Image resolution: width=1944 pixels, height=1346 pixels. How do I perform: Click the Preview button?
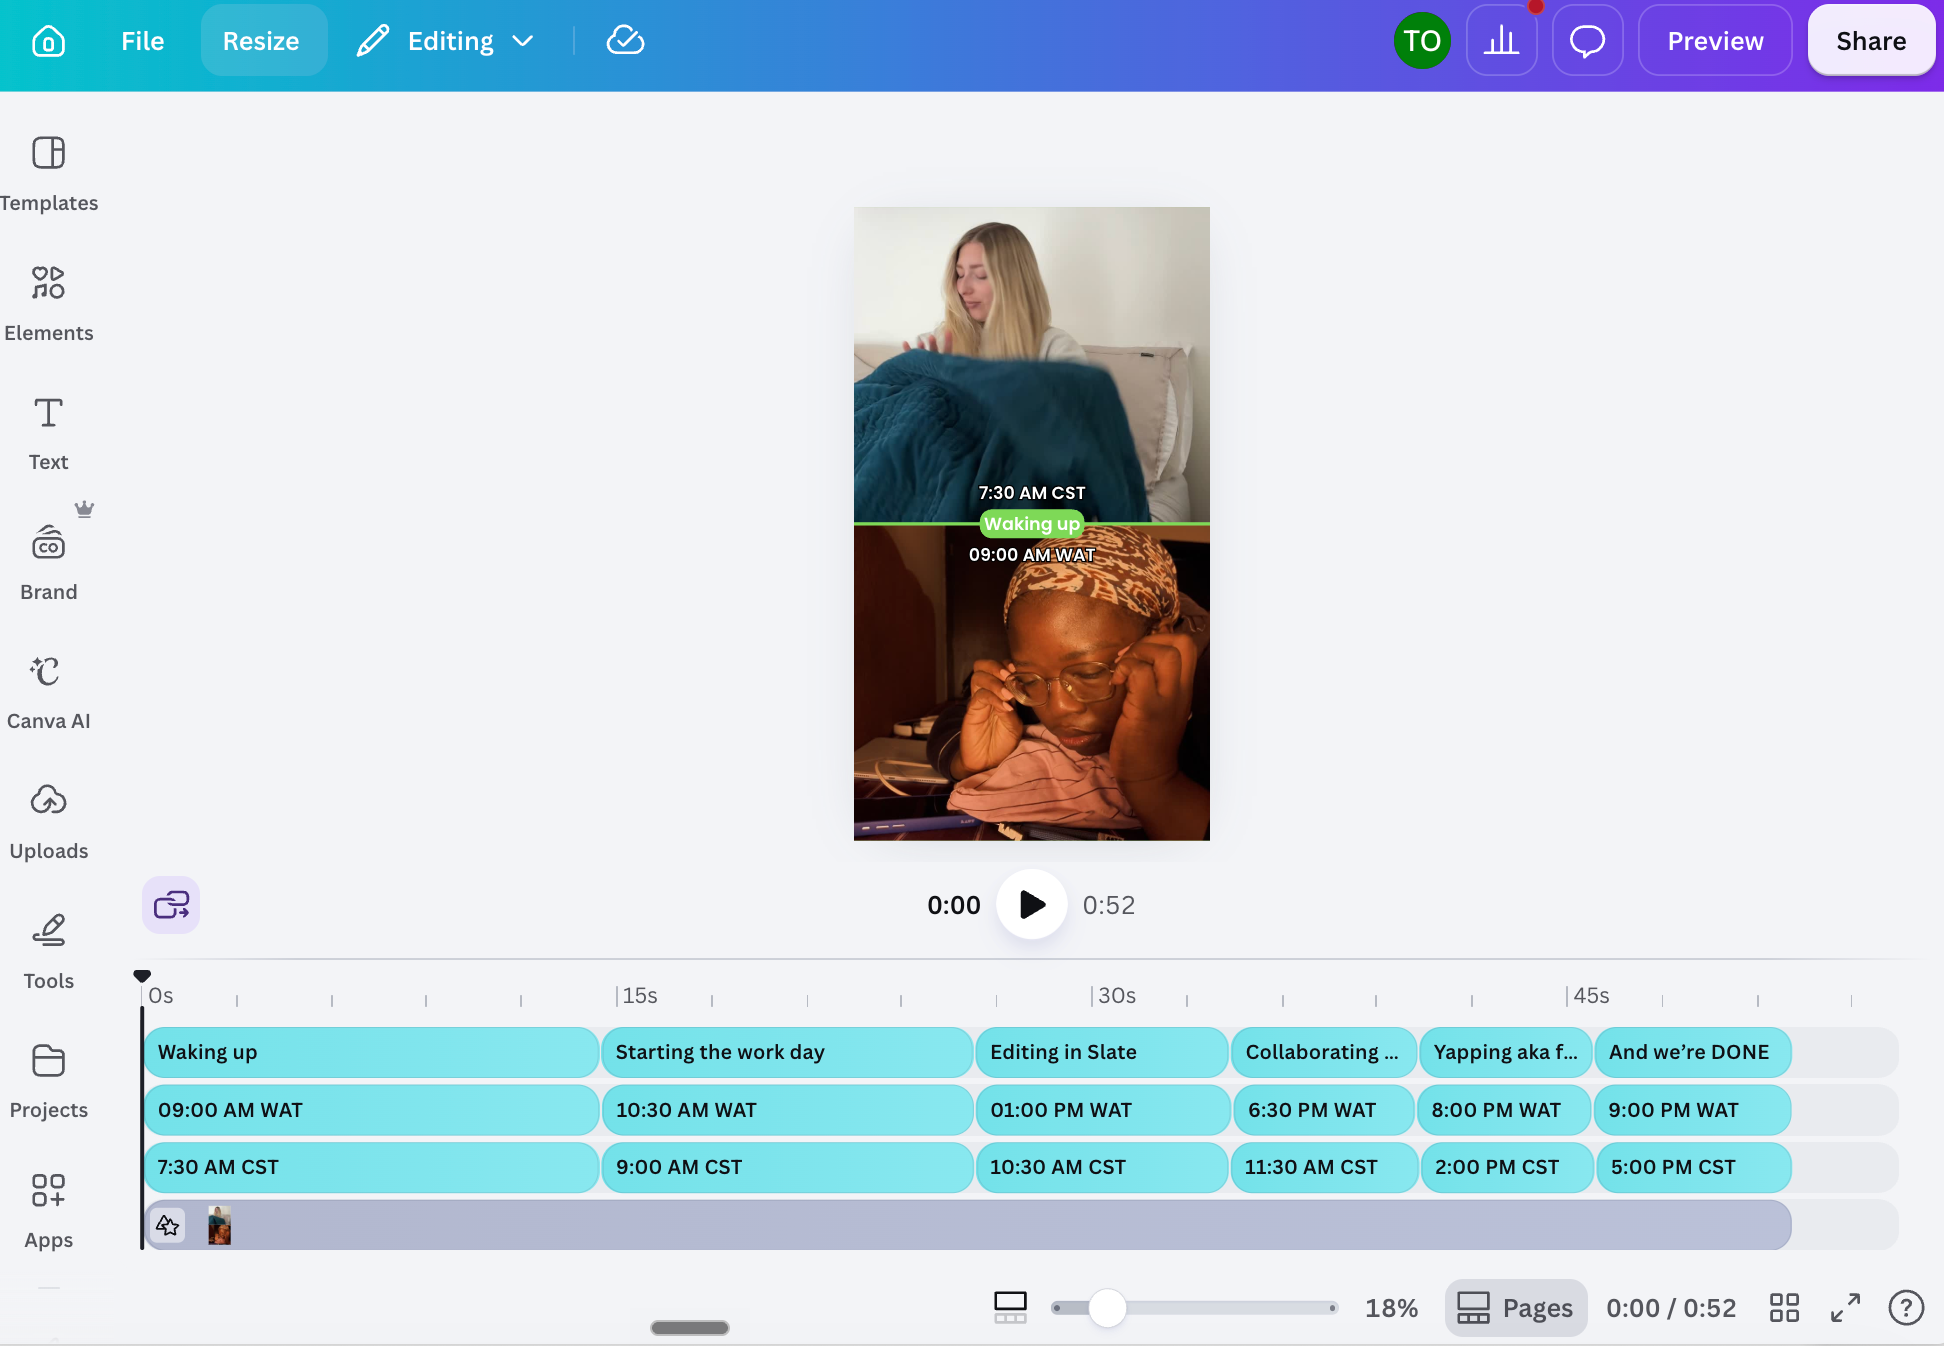(x=1715, y=41)
